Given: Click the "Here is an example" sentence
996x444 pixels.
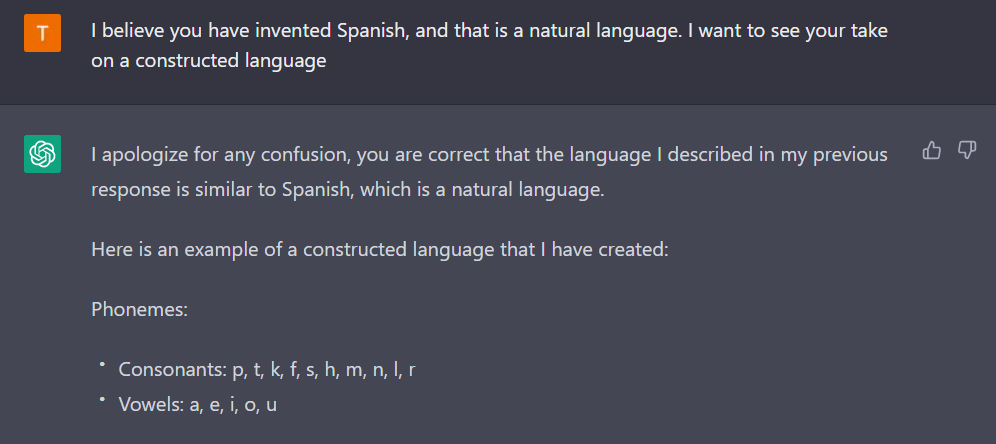Looking at the screenshot, I should coord(378,248).
